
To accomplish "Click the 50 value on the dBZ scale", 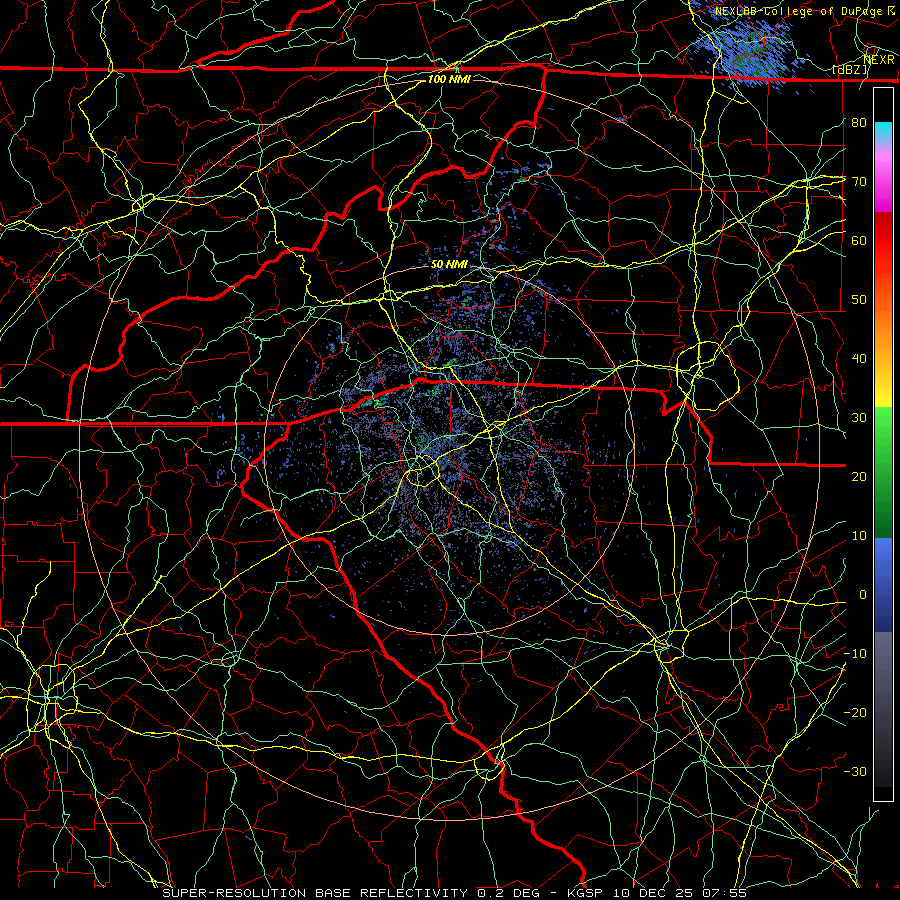I will [x=859, y=300].
